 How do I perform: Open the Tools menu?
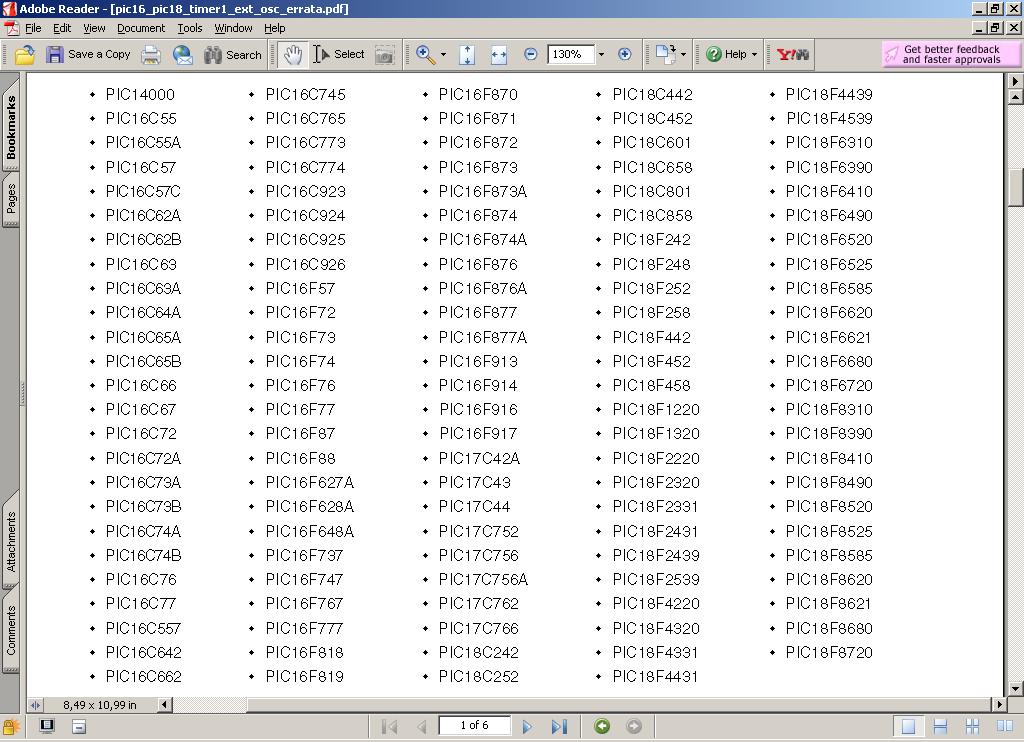190,28
